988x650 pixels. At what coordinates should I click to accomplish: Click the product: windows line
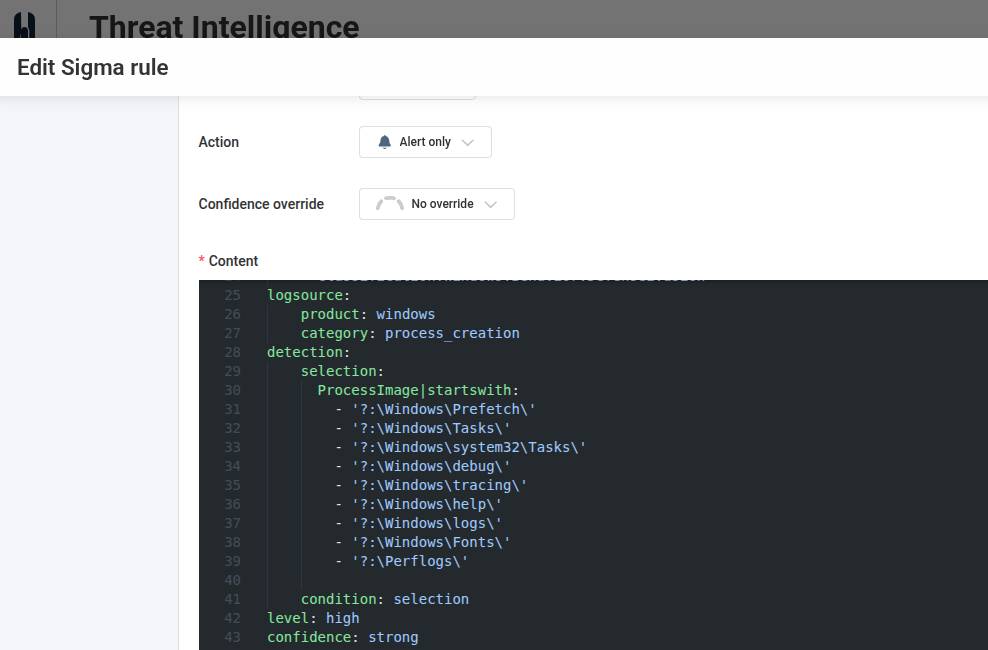(x=368, y=314)
